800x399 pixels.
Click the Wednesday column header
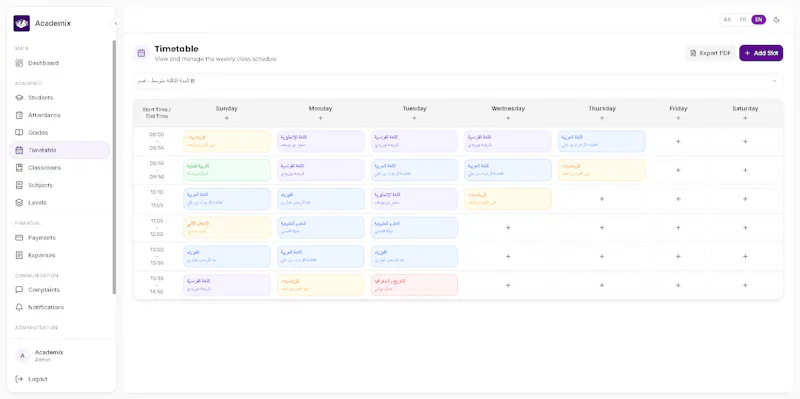[x=508, y=109]
